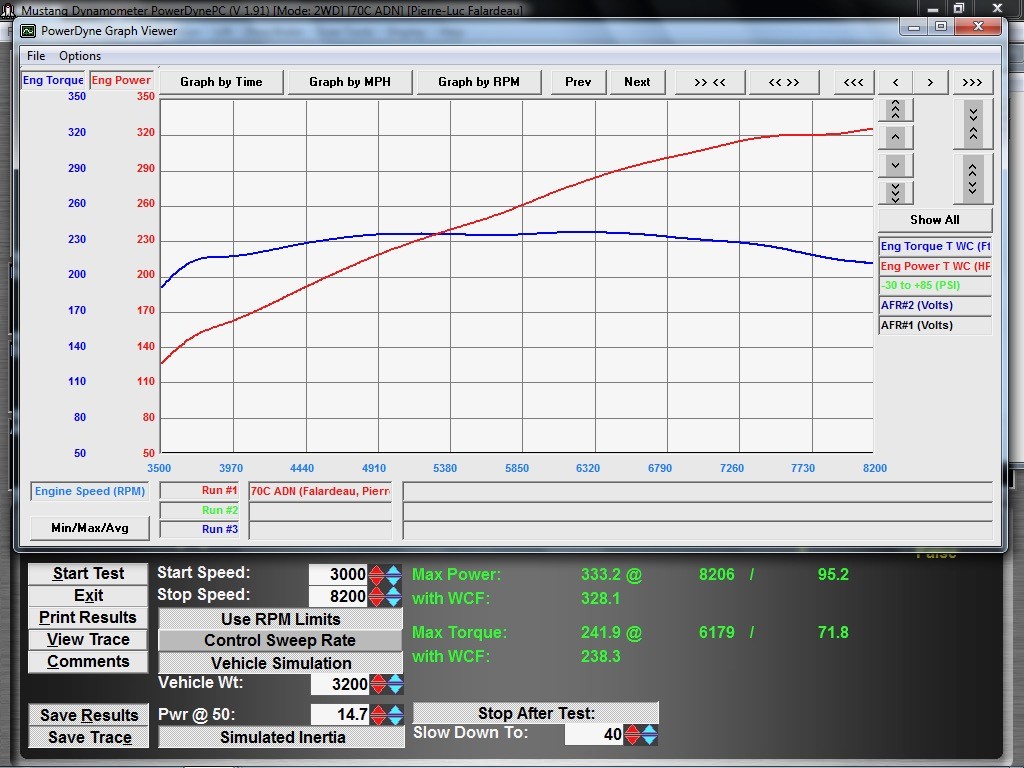
Task: Click Show All traces button
Action: tap(935, 220)
